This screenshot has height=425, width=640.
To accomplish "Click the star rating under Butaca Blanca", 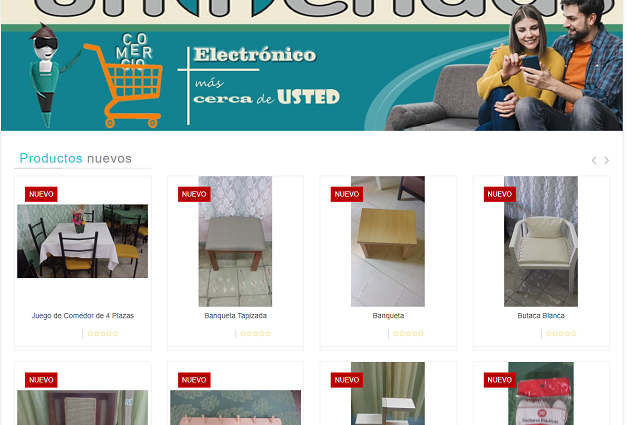I will coord(561,334).
